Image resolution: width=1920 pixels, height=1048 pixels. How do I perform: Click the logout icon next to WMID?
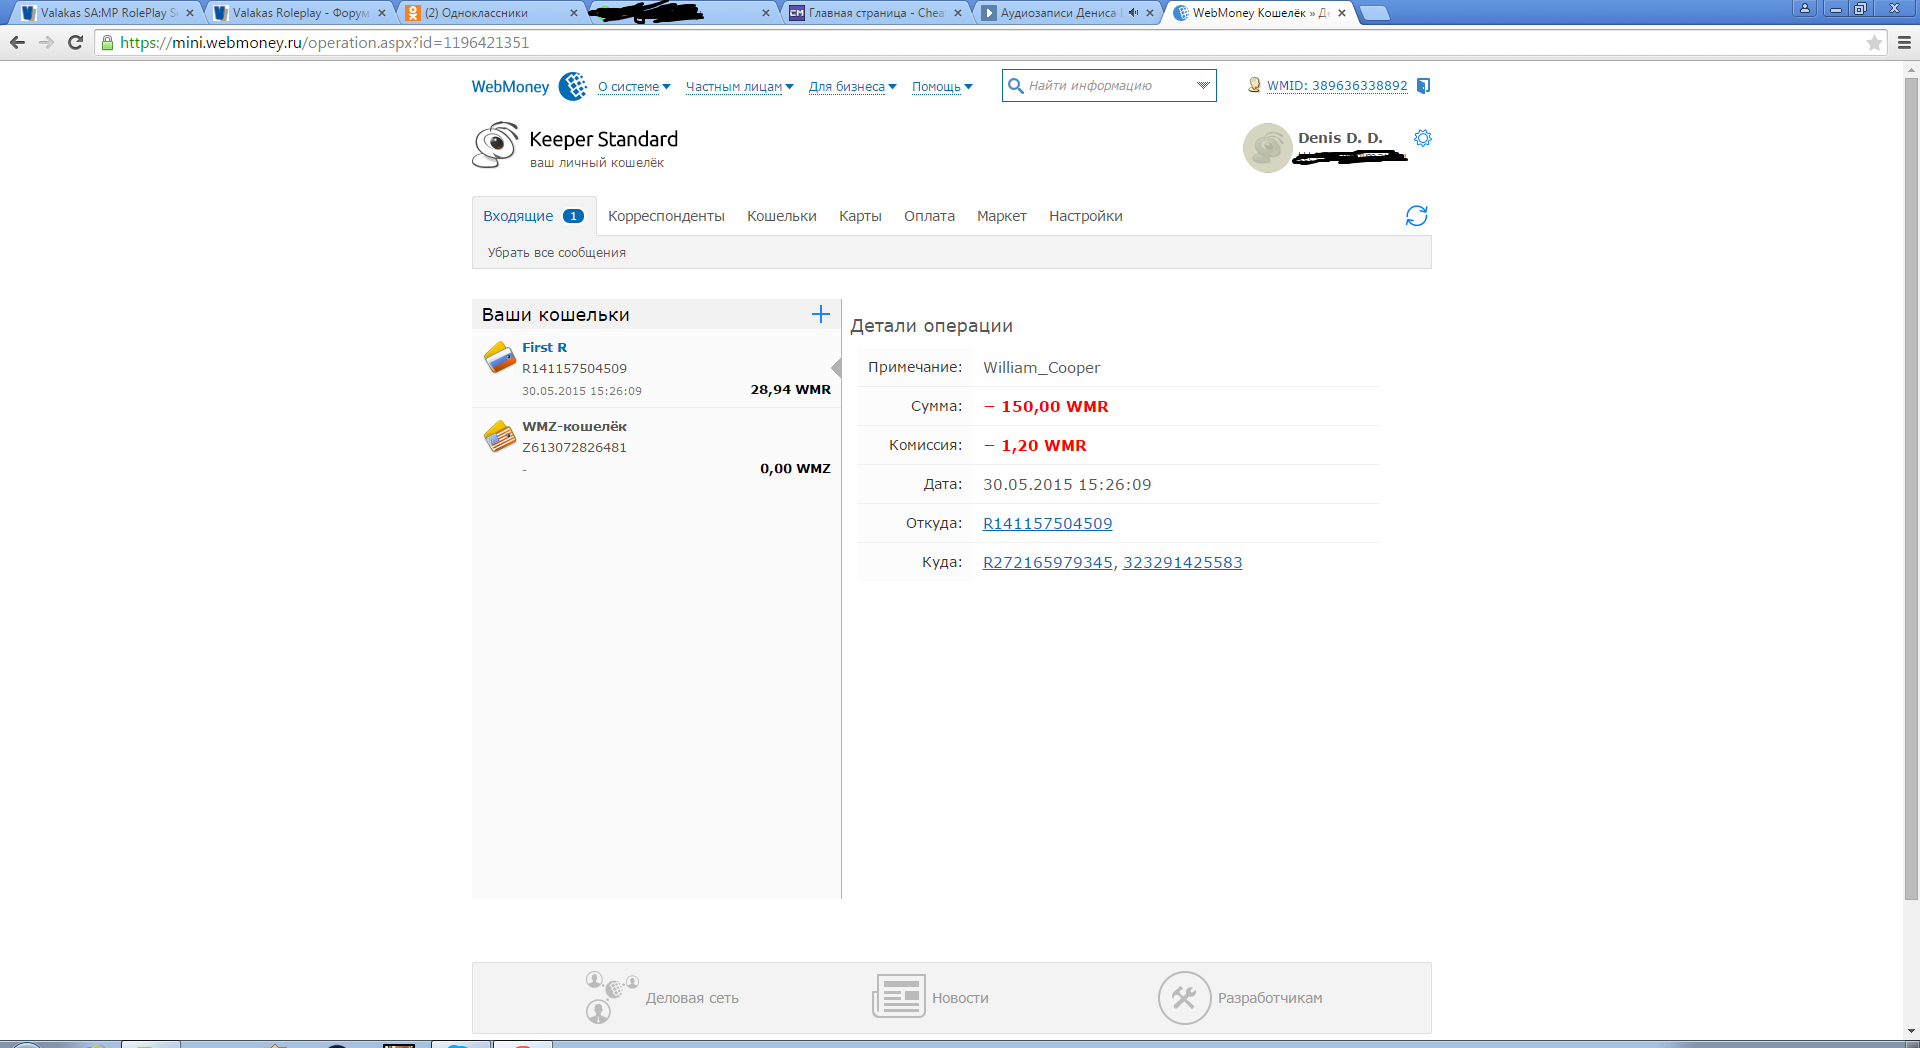[x=1424, y=86]
